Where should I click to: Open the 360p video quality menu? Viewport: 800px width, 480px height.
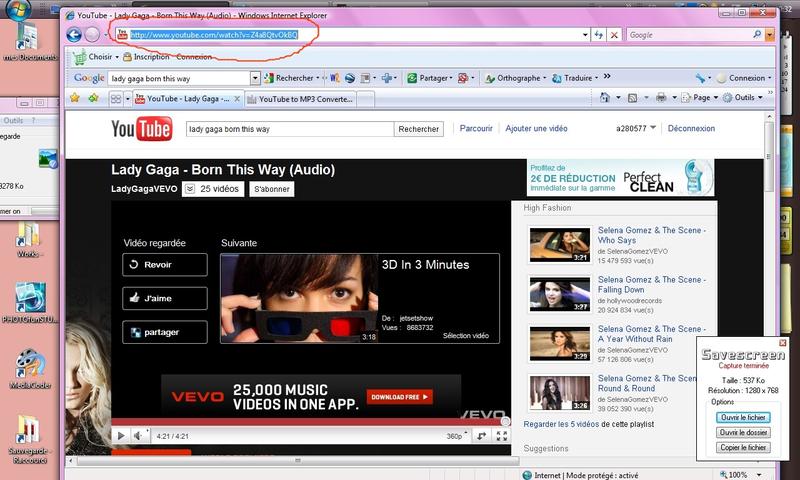455,436
